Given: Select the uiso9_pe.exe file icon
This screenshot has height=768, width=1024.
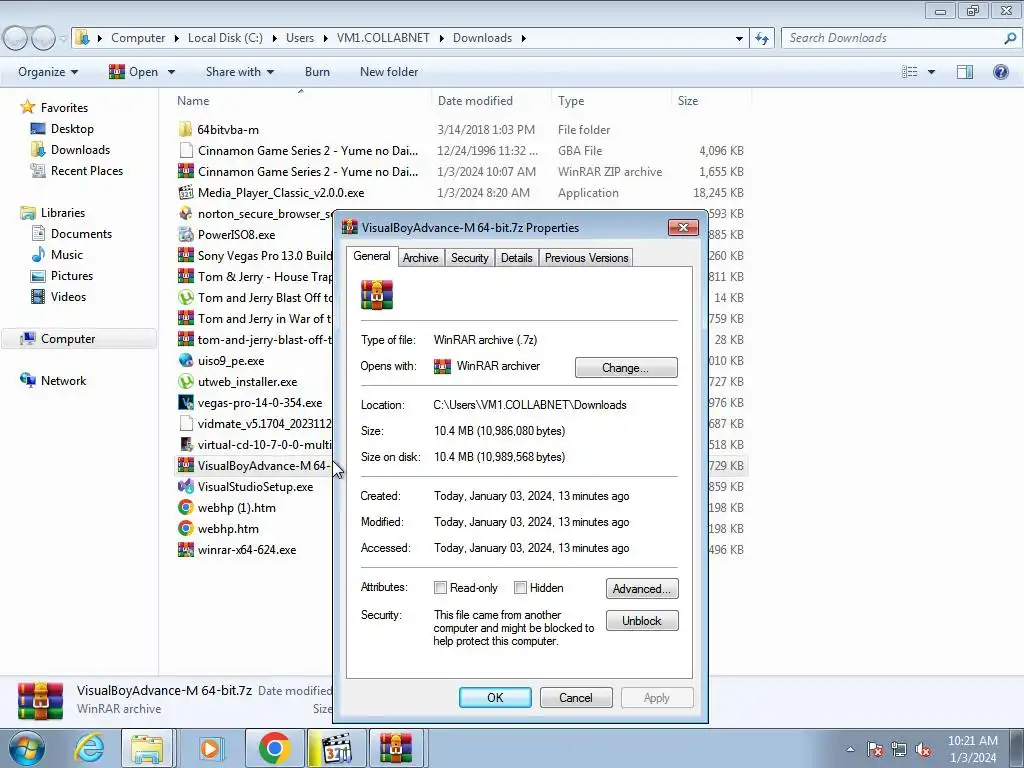Looking at the screenshot, I should coord(185,360).
